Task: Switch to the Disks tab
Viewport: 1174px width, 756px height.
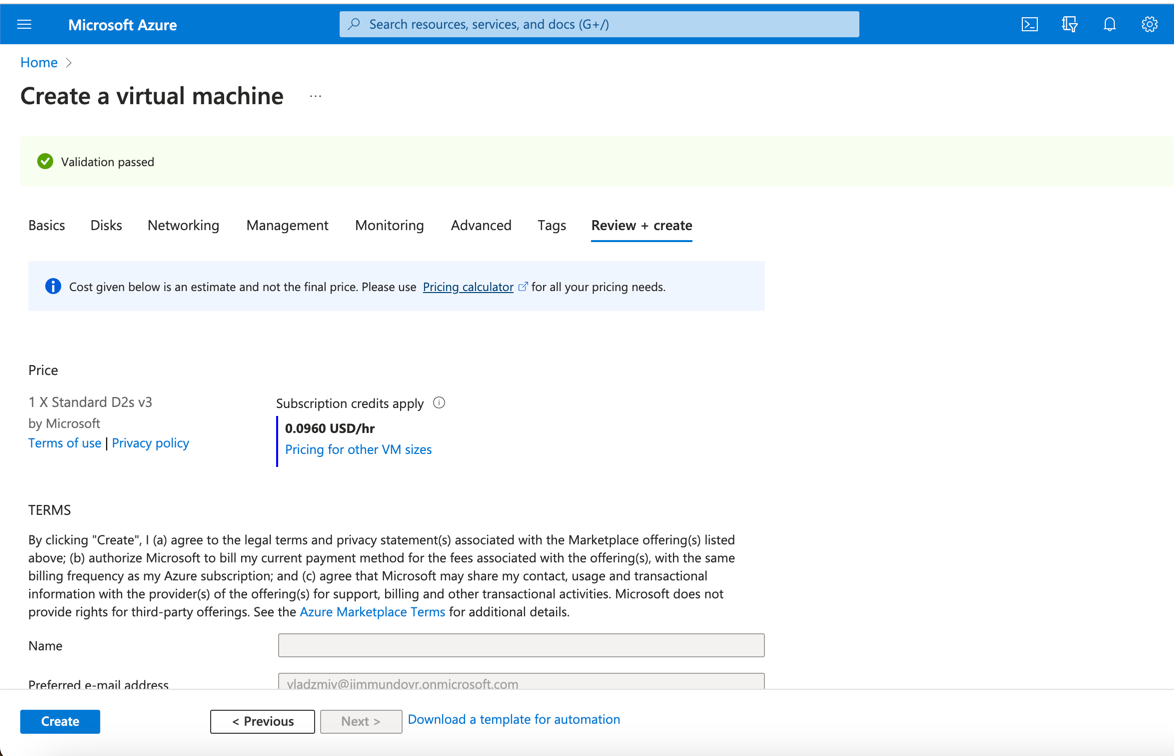Action: (106, 225)
